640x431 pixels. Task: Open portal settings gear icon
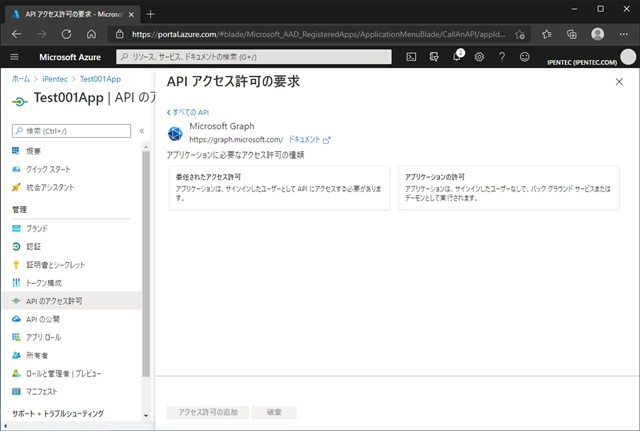(x=479, y=57)
